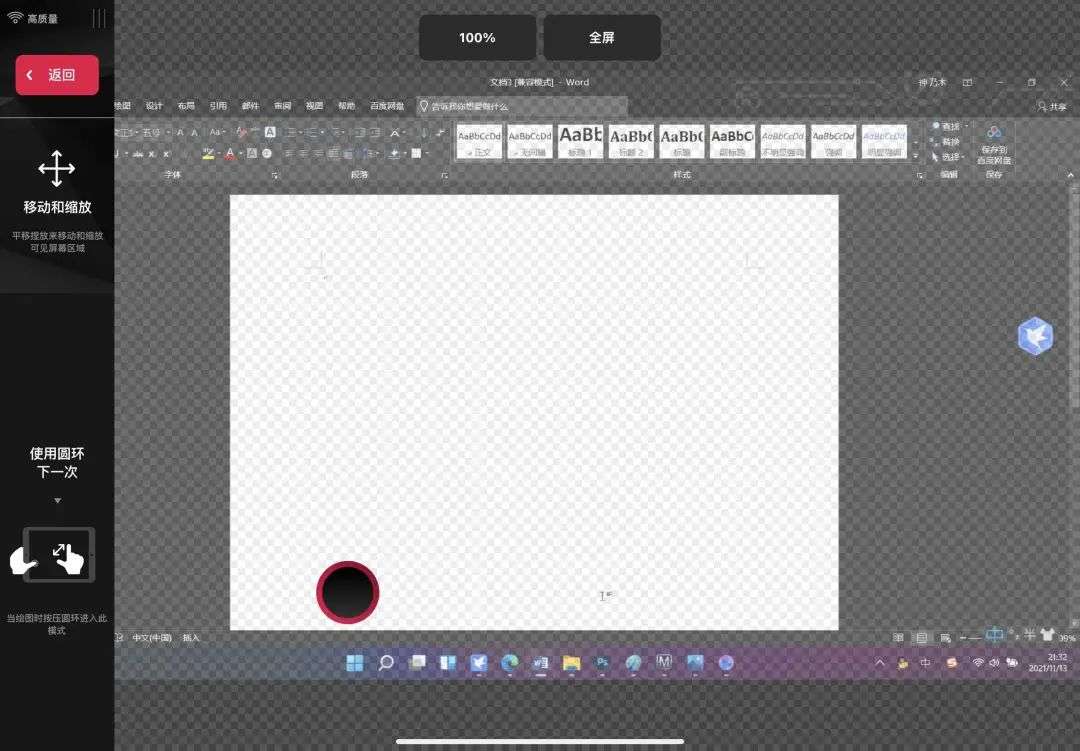Open Photoshop from the taskbar
1080x751 pixels.
point(603,663)
